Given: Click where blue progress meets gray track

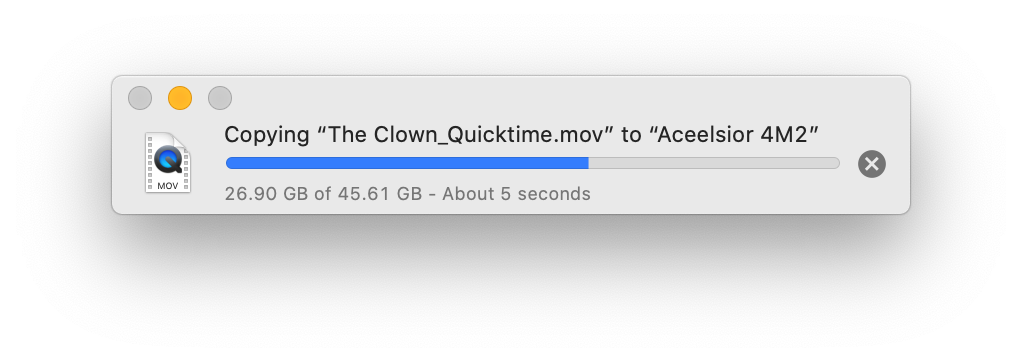Looking at the screenshot, I should [x=589, y=163].
